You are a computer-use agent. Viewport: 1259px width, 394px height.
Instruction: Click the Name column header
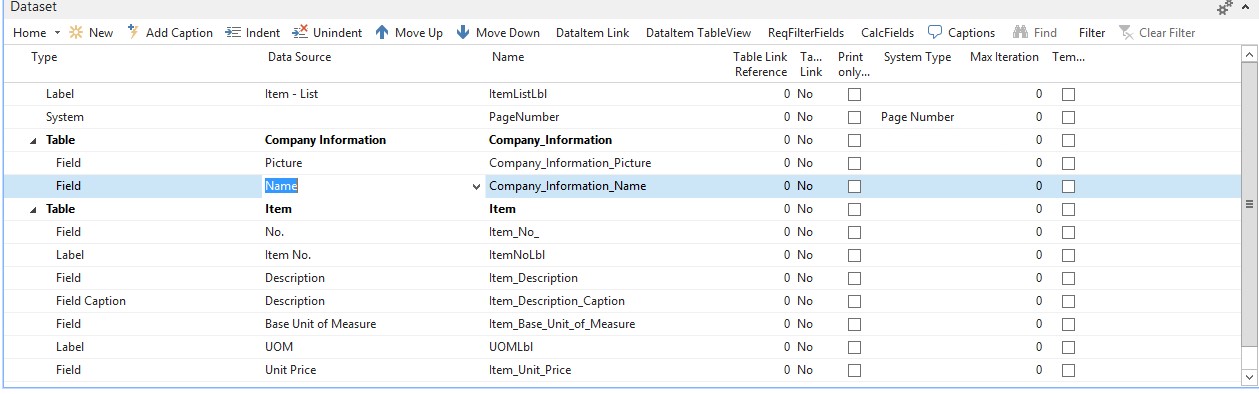(x=508, y=58)
